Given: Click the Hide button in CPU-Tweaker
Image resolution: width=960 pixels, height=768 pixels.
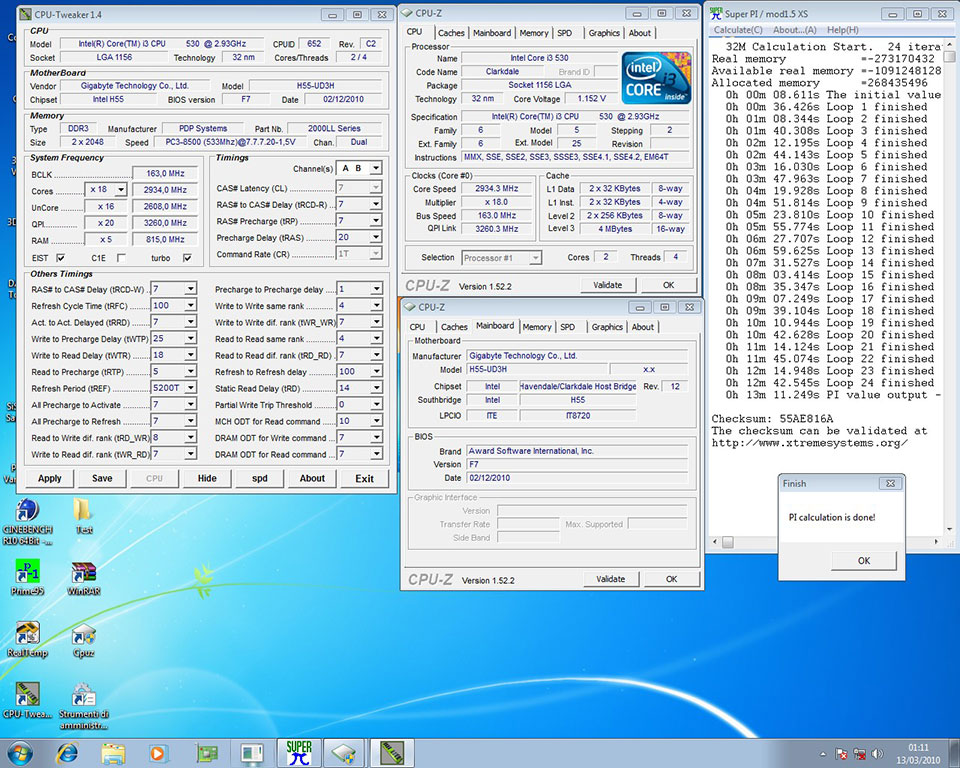Looking at the screenshot, I should pos(207,478).
